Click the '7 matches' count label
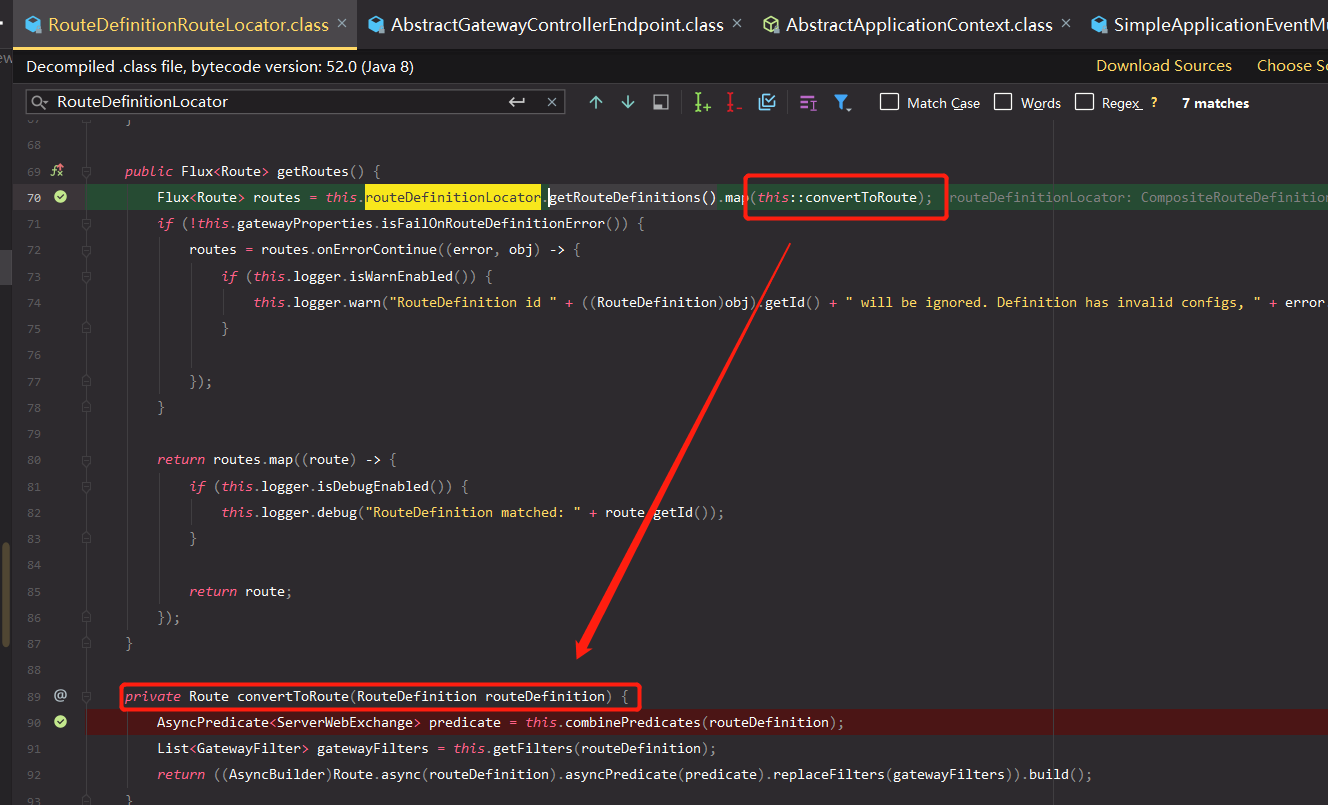 tap(1215, 103)
